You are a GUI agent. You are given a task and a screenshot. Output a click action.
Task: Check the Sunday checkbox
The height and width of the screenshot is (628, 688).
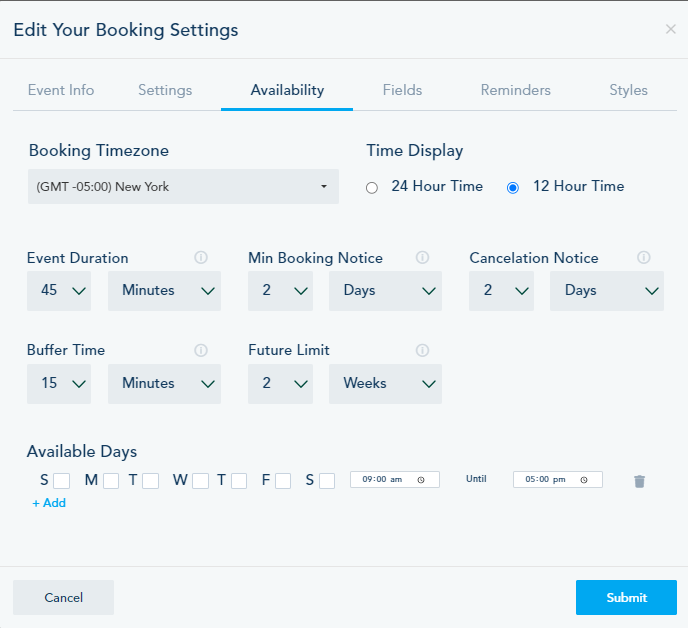point(61,481)
